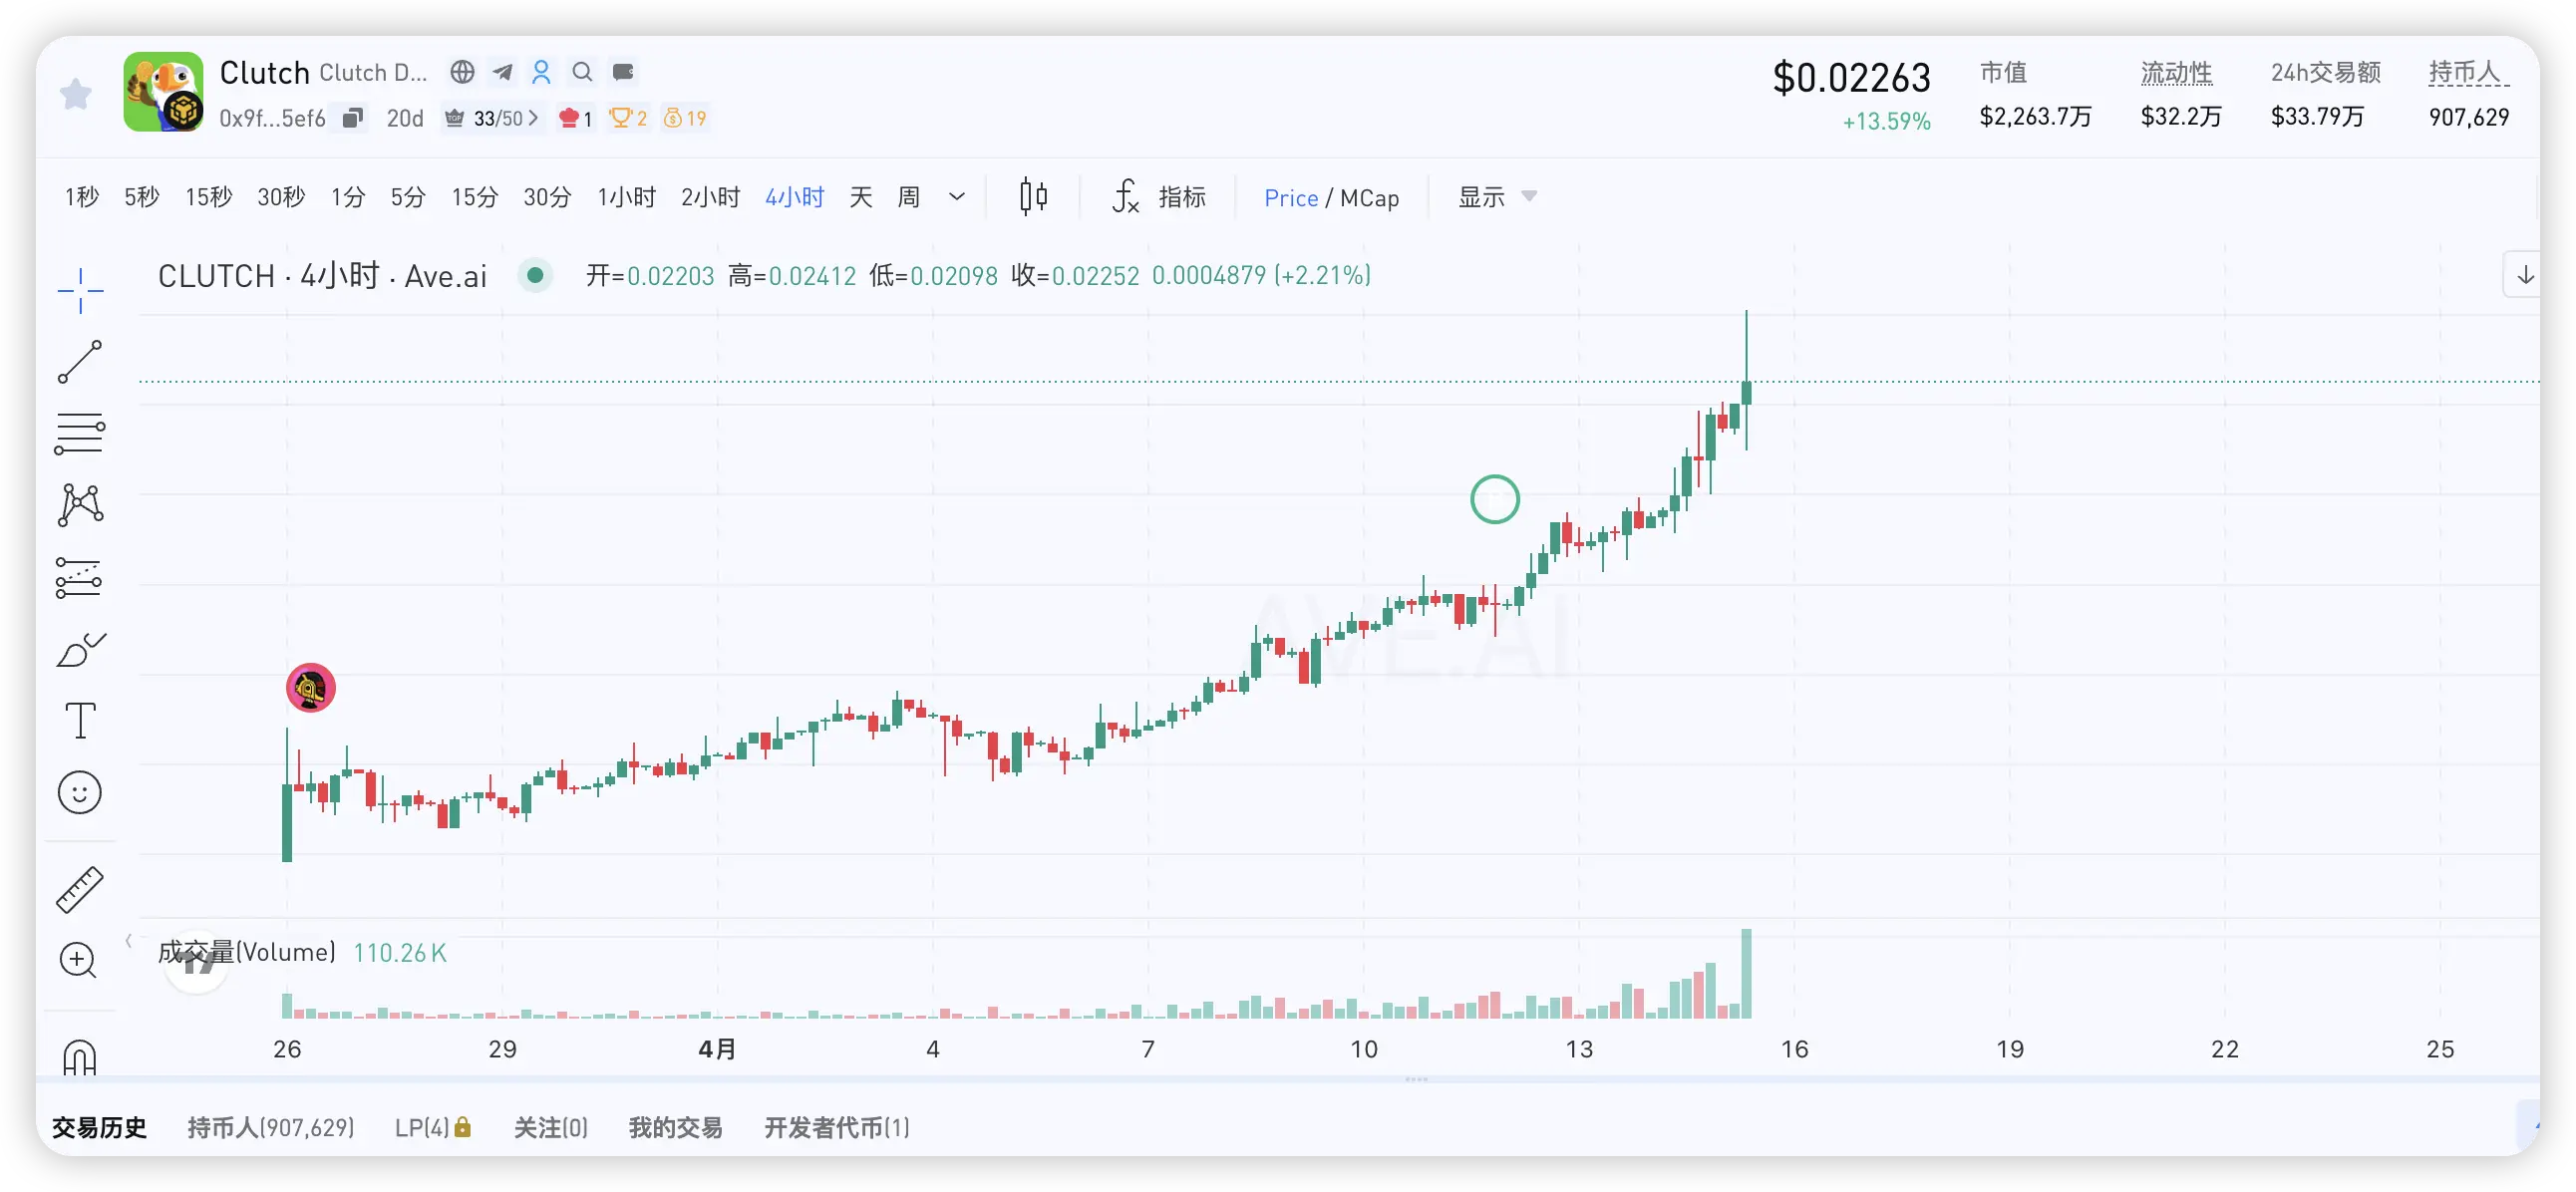Open the project's Telegram link icon
Image resolution: width=2576 pixels, height=1192 pixels.
click(502, 72)
